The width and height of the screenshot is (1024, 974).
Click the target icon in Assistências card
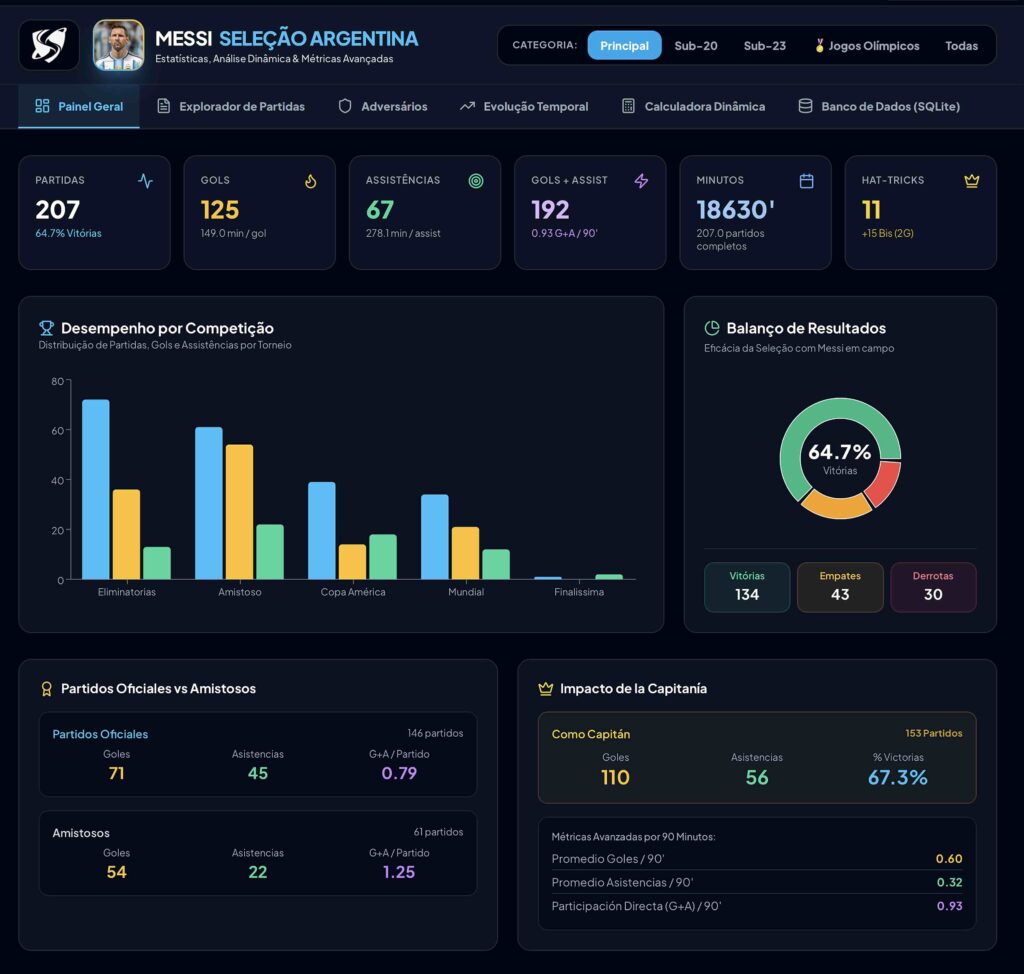[x=476, y=181]
